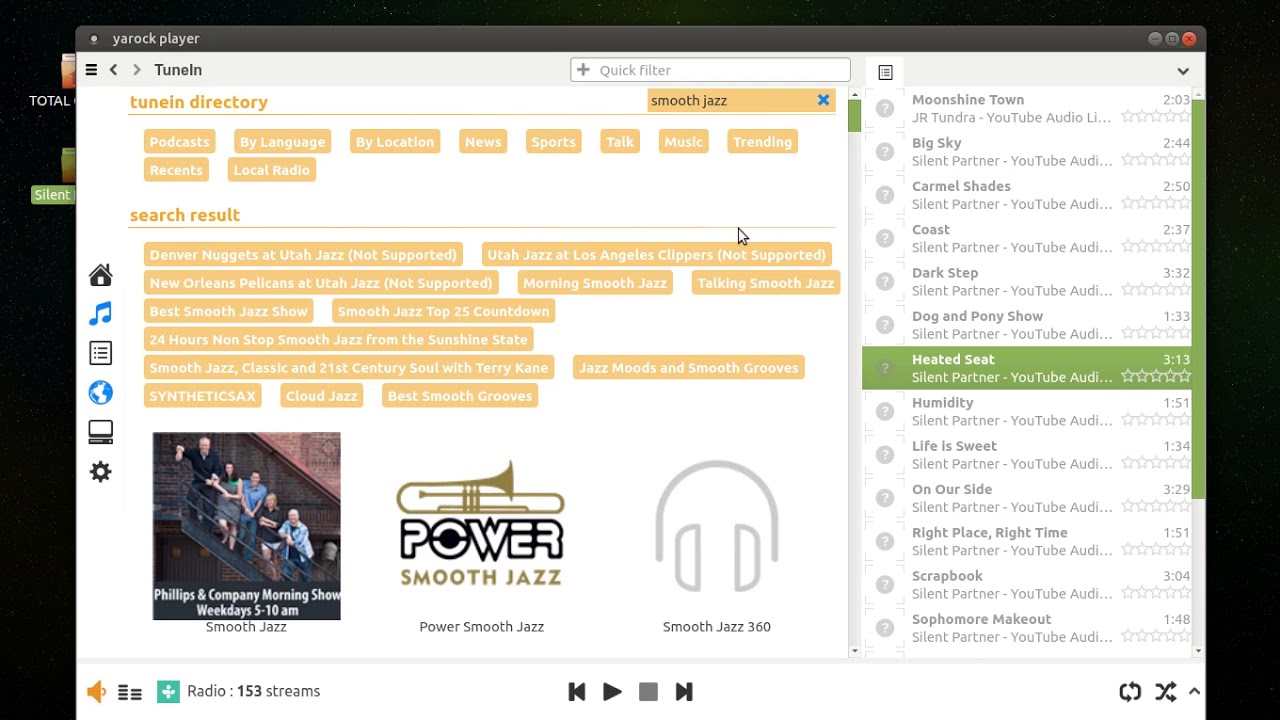Image resolution: width=1280 pixels, height=720 pixels.
Task: Open the Computer files sidebar icon
Action: pyautogui.click(x=100, y=432)
